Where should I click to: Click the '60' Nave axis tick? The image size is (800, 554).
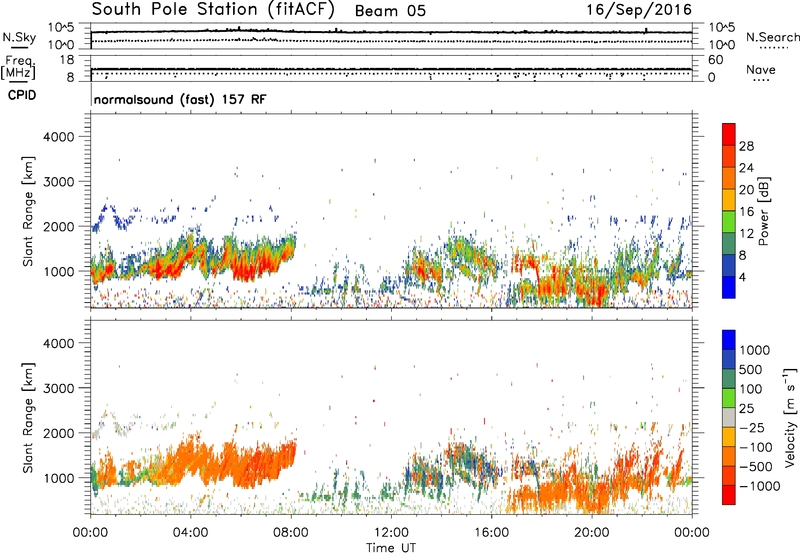716,60
